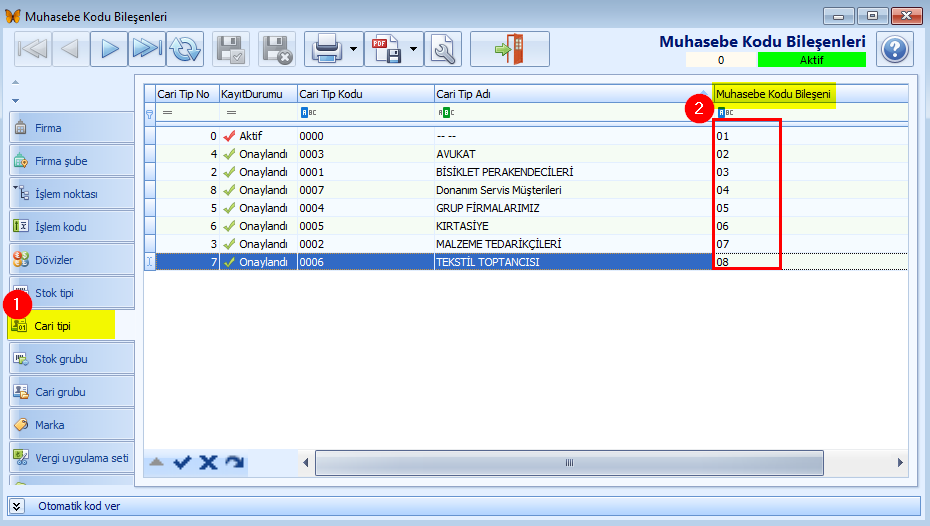Select the AVUKAT row
Viewport: 930px width, 526px height.
point(525,154)
